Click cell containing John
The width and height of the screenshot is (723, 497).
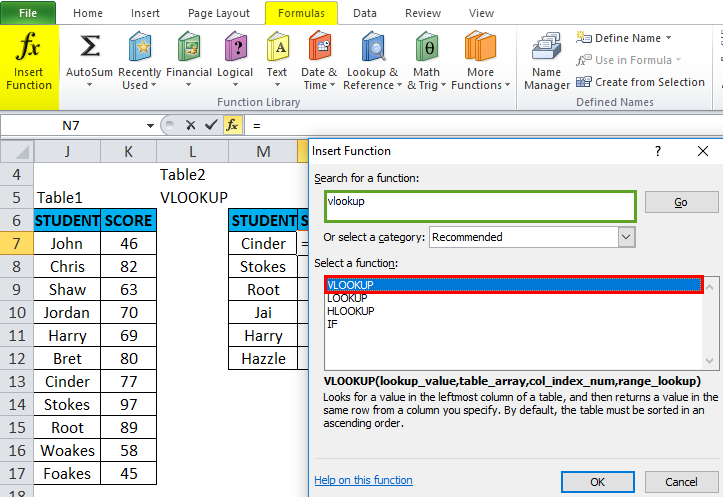[x=67, y=243]
